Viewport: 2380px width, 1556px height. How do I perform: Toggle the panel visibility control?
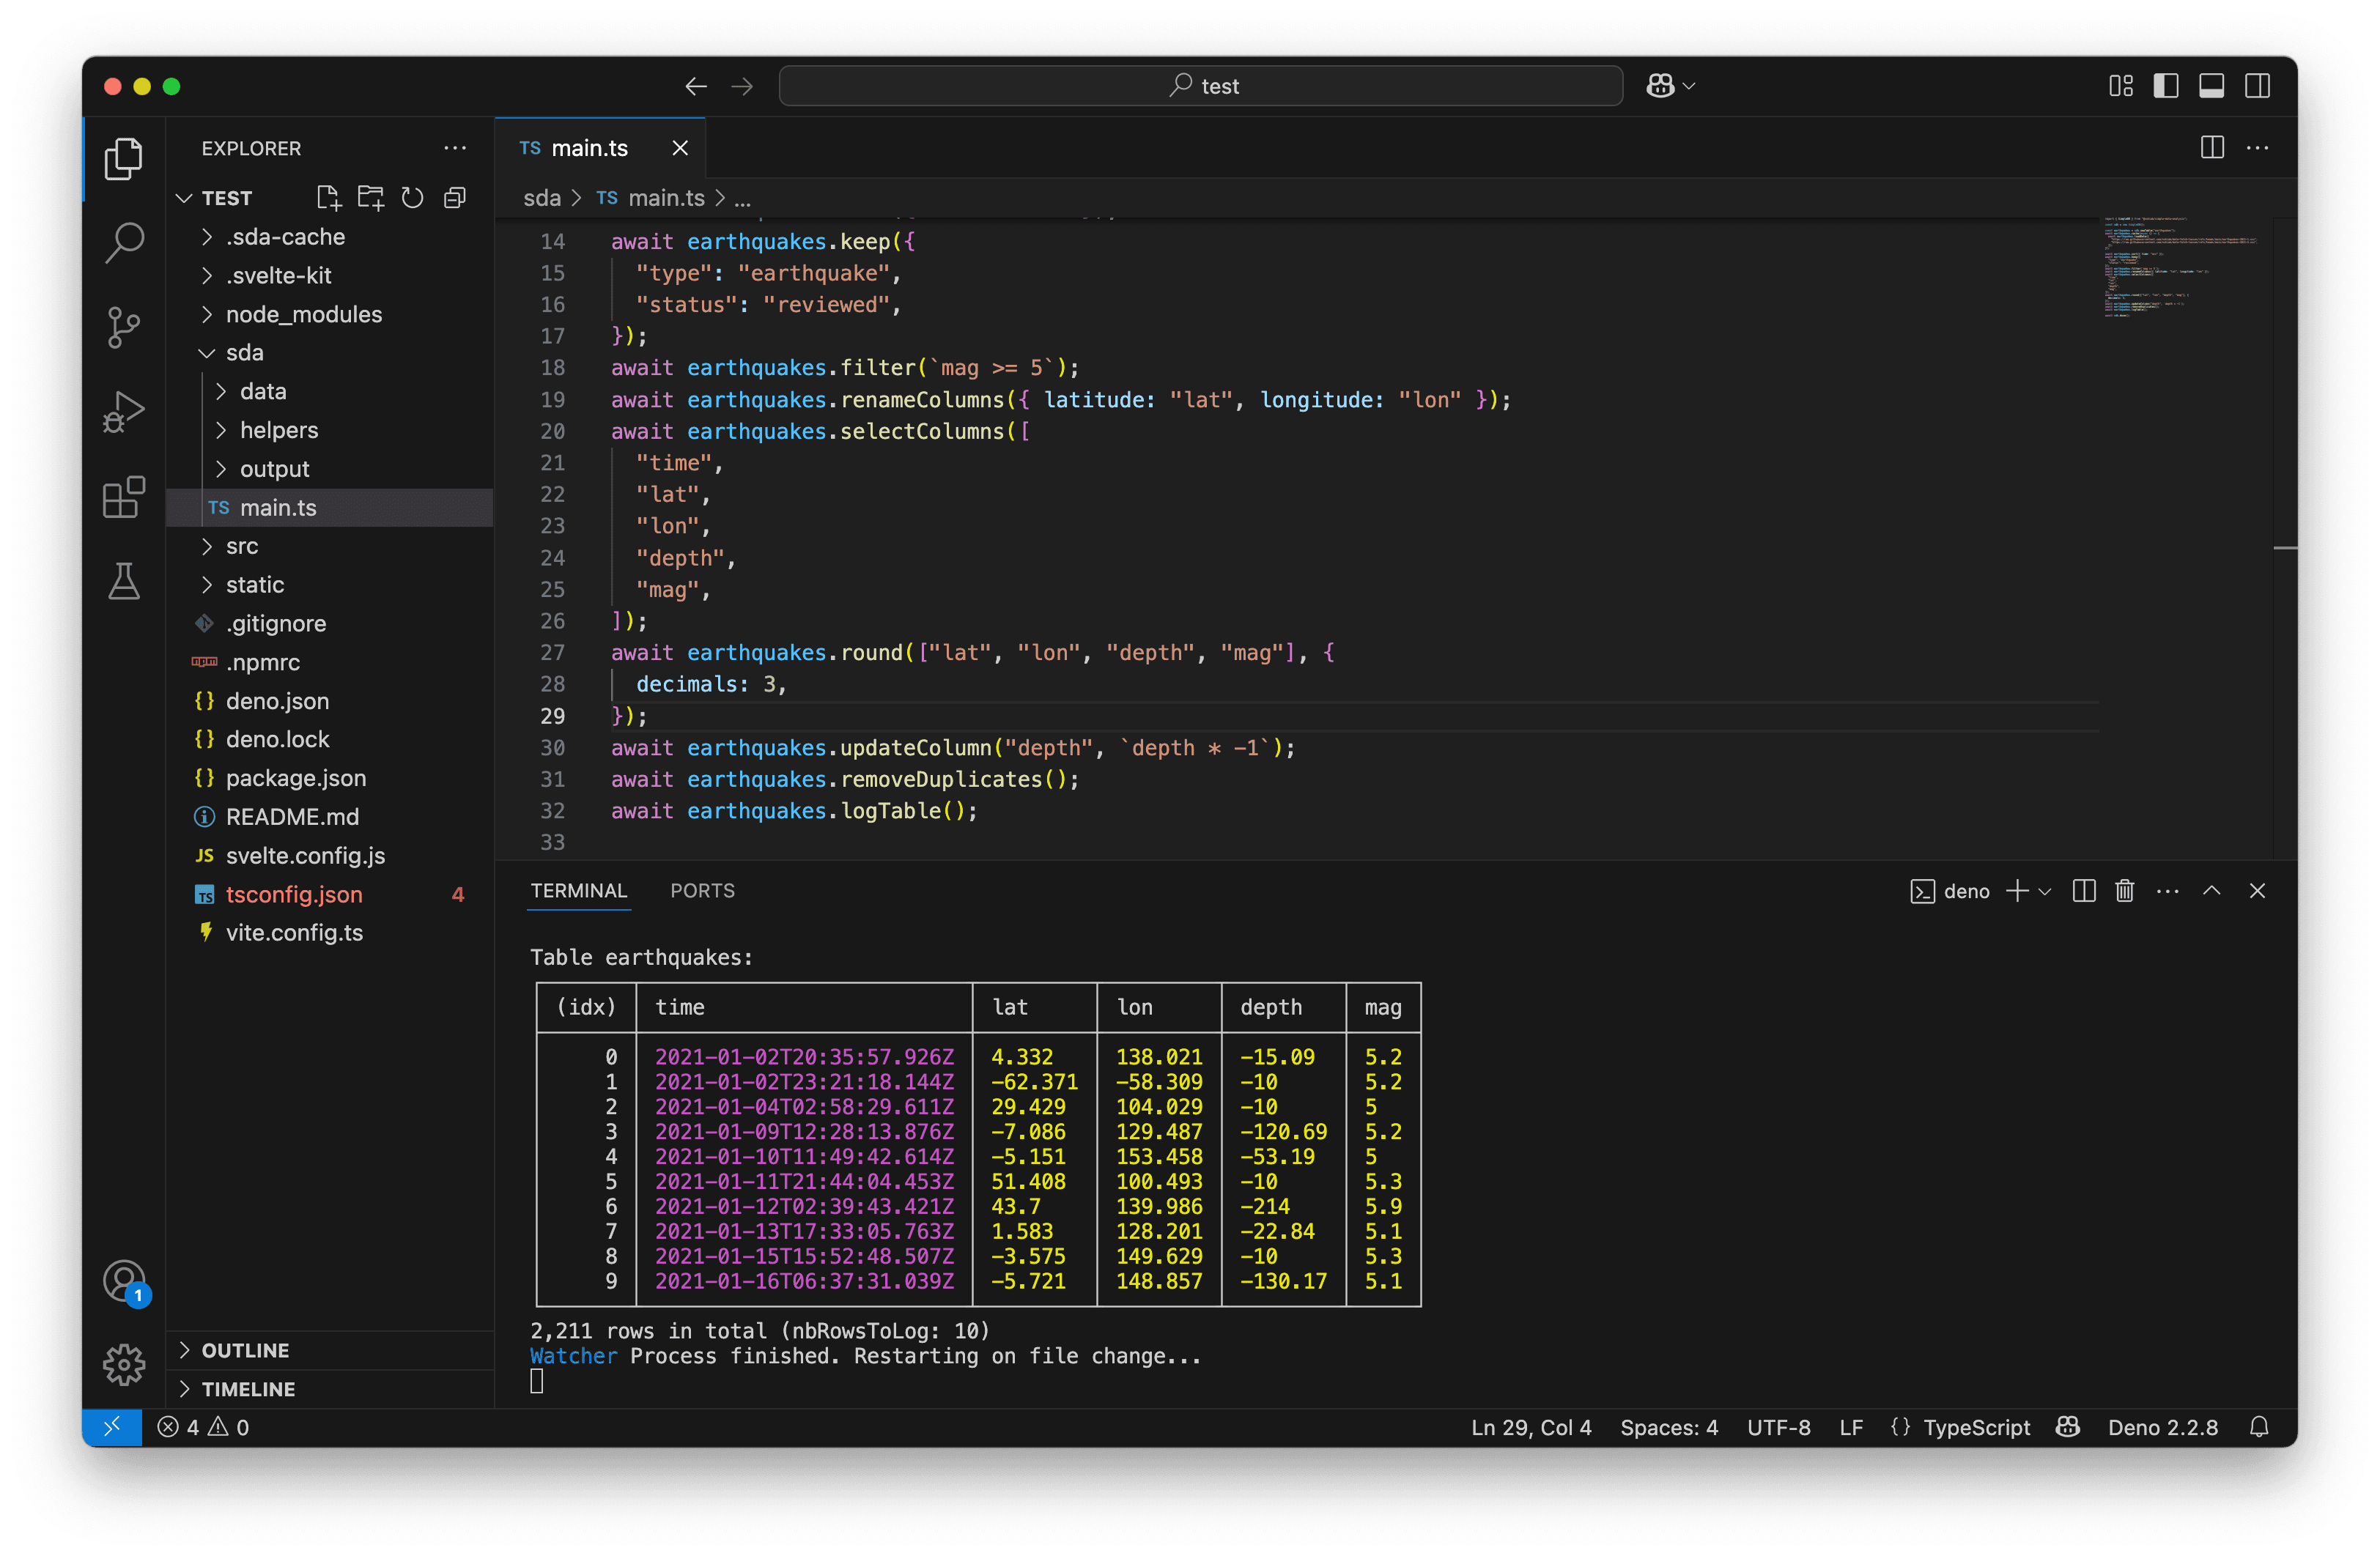[2211, 86]
